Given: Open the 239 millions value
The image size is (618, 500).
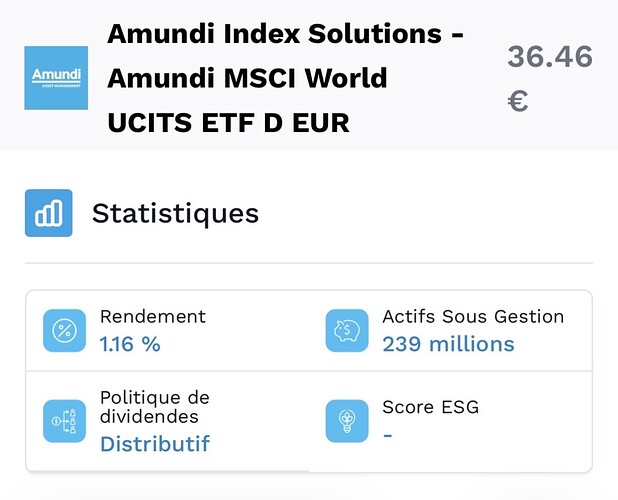Looking at the screenshot, I should click(x=448, y=344).
